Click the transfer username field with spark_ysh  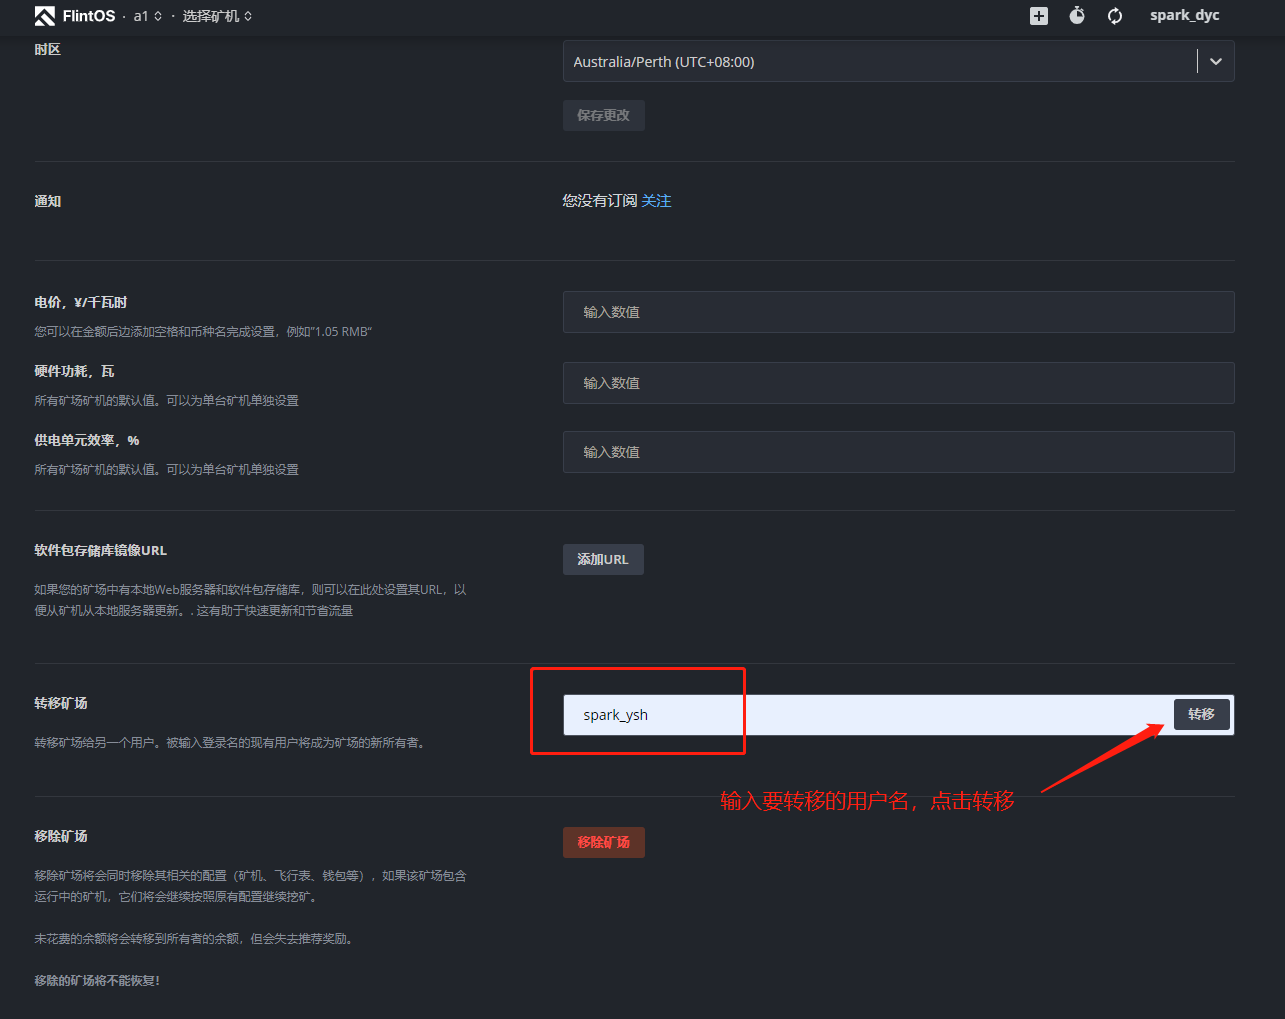click(x=860, y=715)
